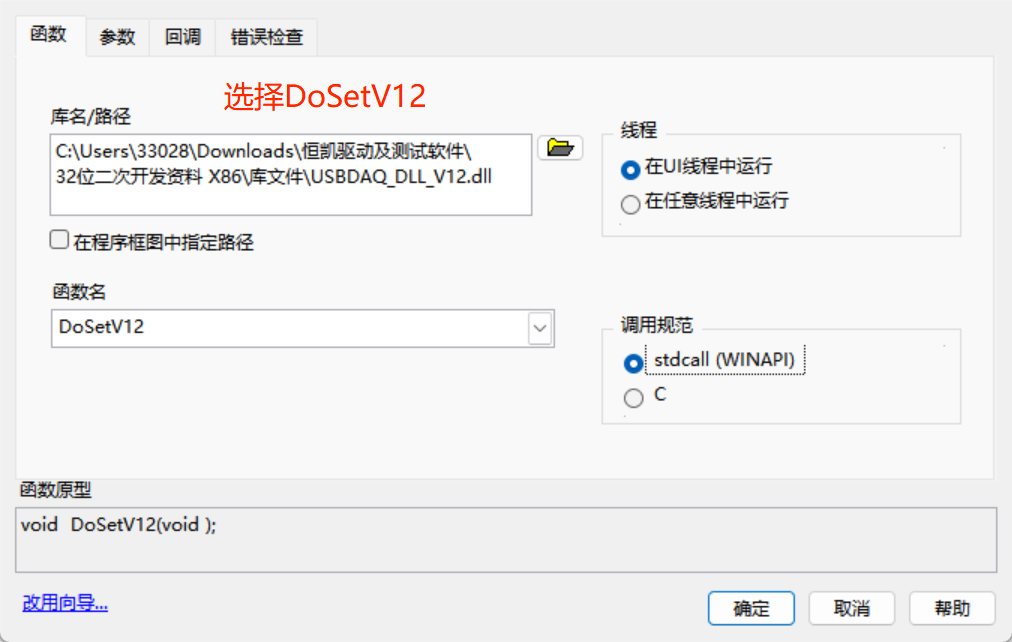Select stdcall (WINAPI) calling convention
The width and height of the screenshot is (1012, 642).
tap(633, 363)
